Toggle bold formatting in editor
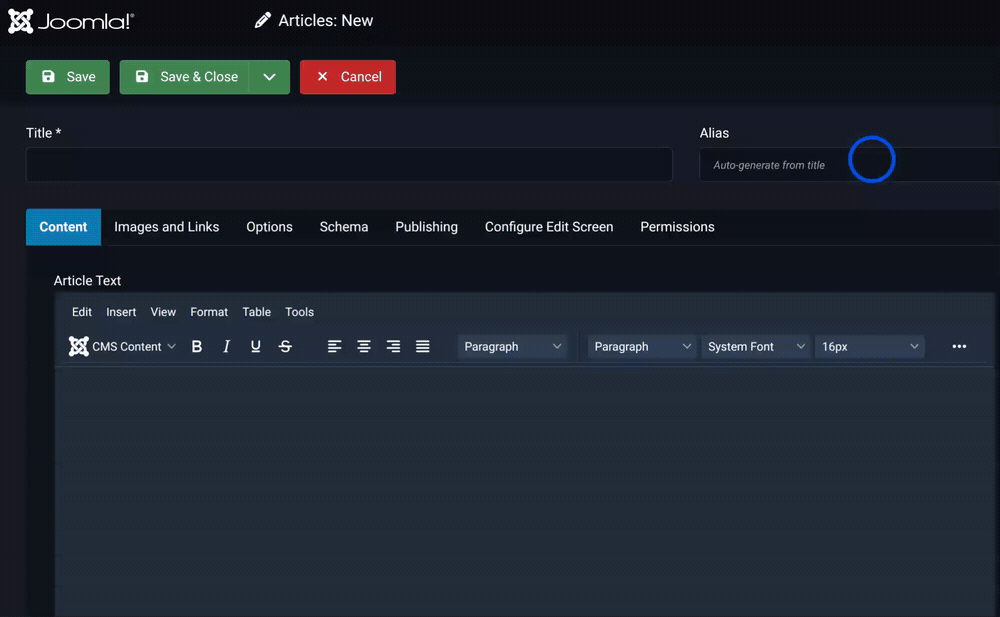1000x617 pixels. [x=196, y=346]
